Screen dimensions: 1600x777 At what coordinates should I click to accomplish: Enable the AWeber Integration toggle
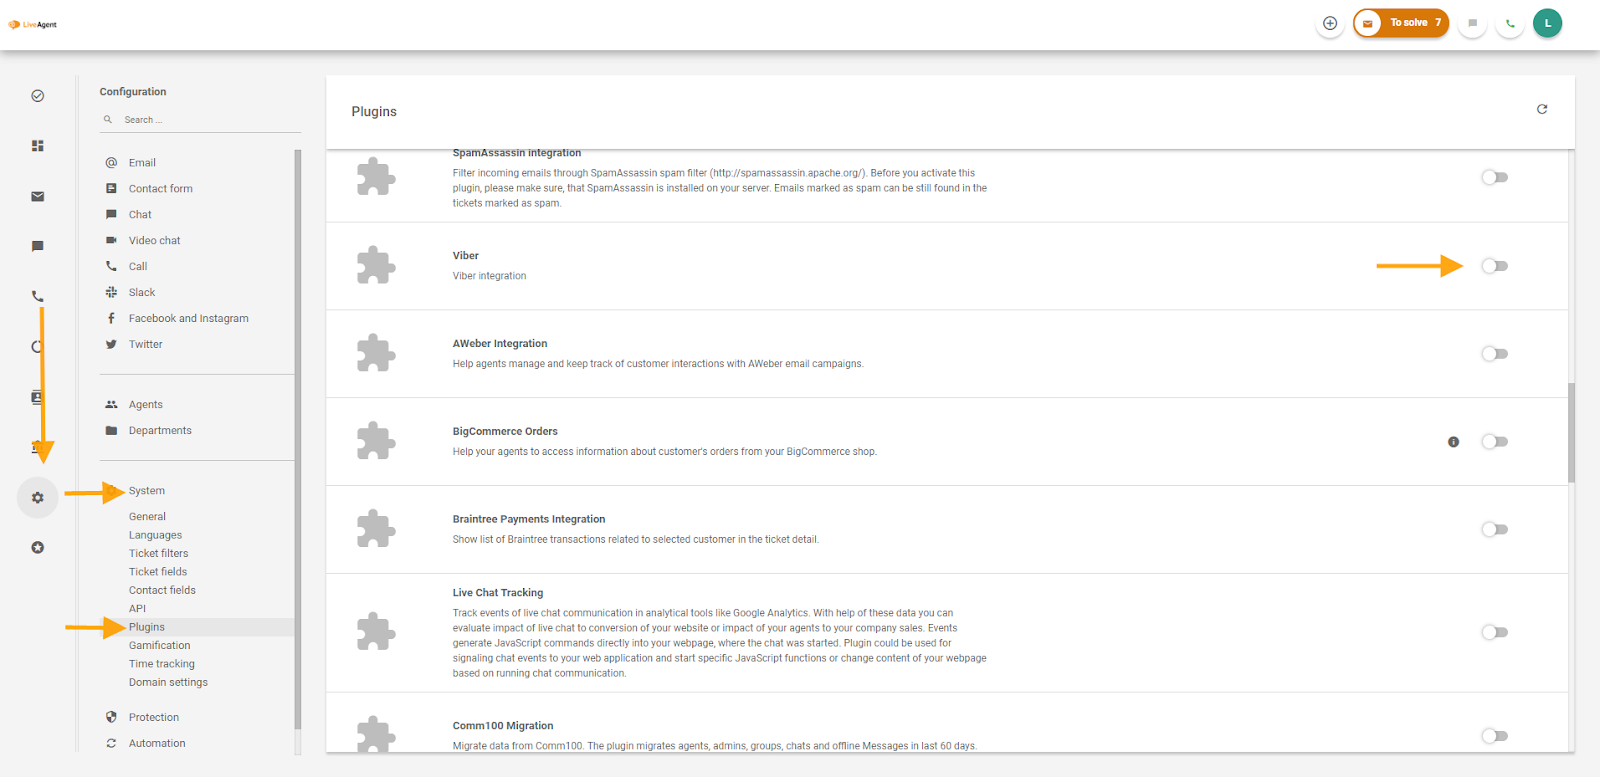pyautogui.click(x=1494, y=354)
